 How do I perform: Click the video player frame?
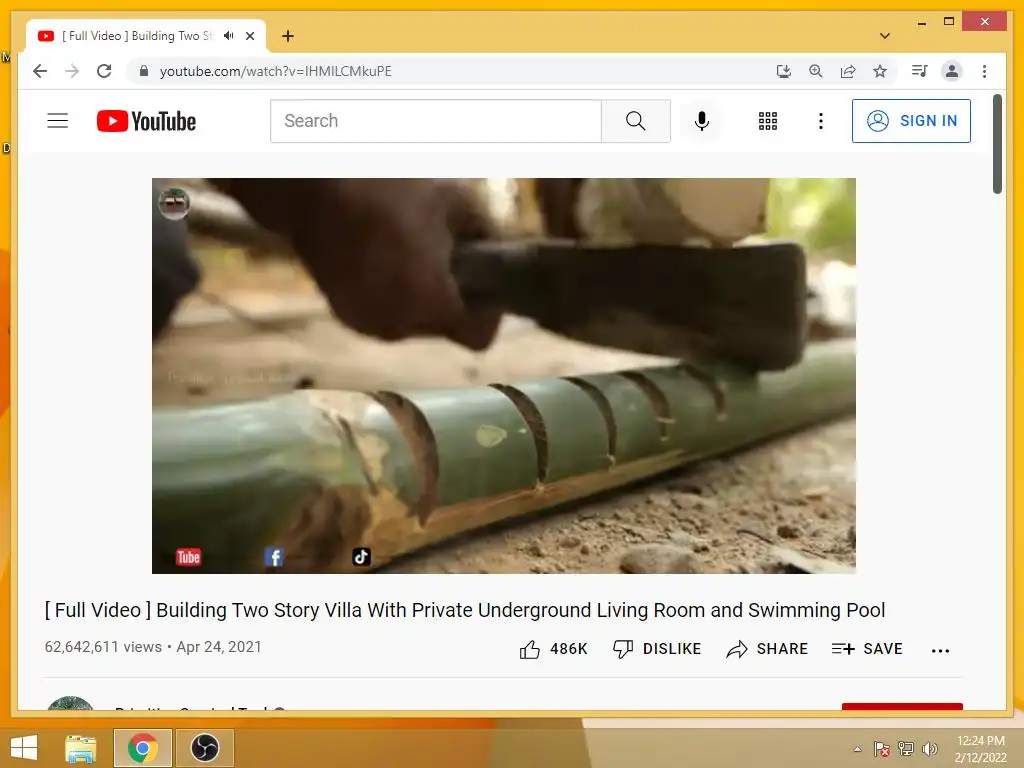(x=504, y=376)
